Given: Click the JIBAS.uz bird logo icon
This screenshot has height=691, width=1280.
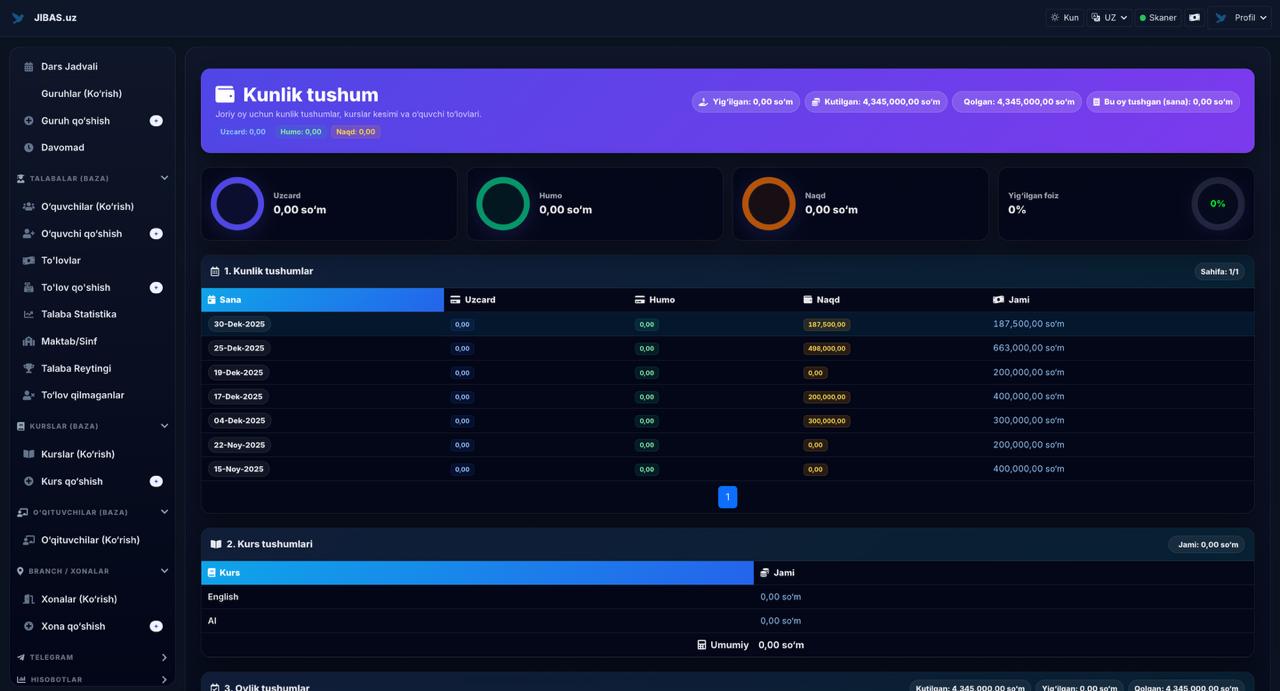Looking at the screenshot, I should pos(18,18).
